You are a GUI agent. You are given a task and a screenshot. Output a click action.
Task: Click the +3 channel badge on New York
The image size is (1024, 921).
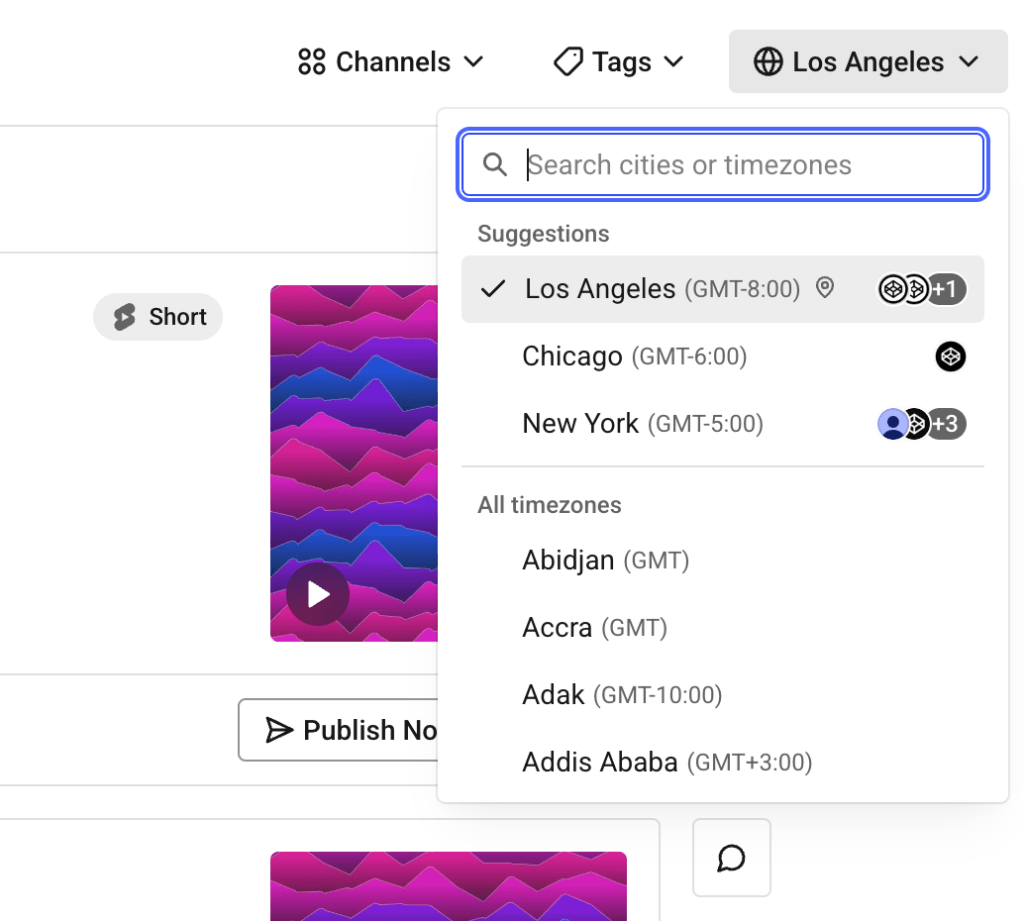coord(946,424)
